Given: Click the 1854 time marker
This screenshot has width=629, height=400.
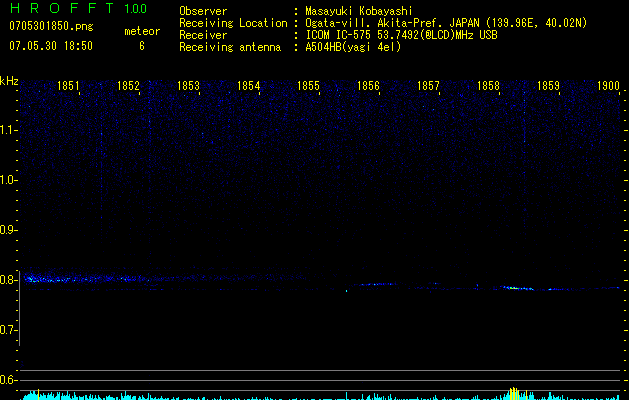Looking at the screenshot, I should 248,86.
